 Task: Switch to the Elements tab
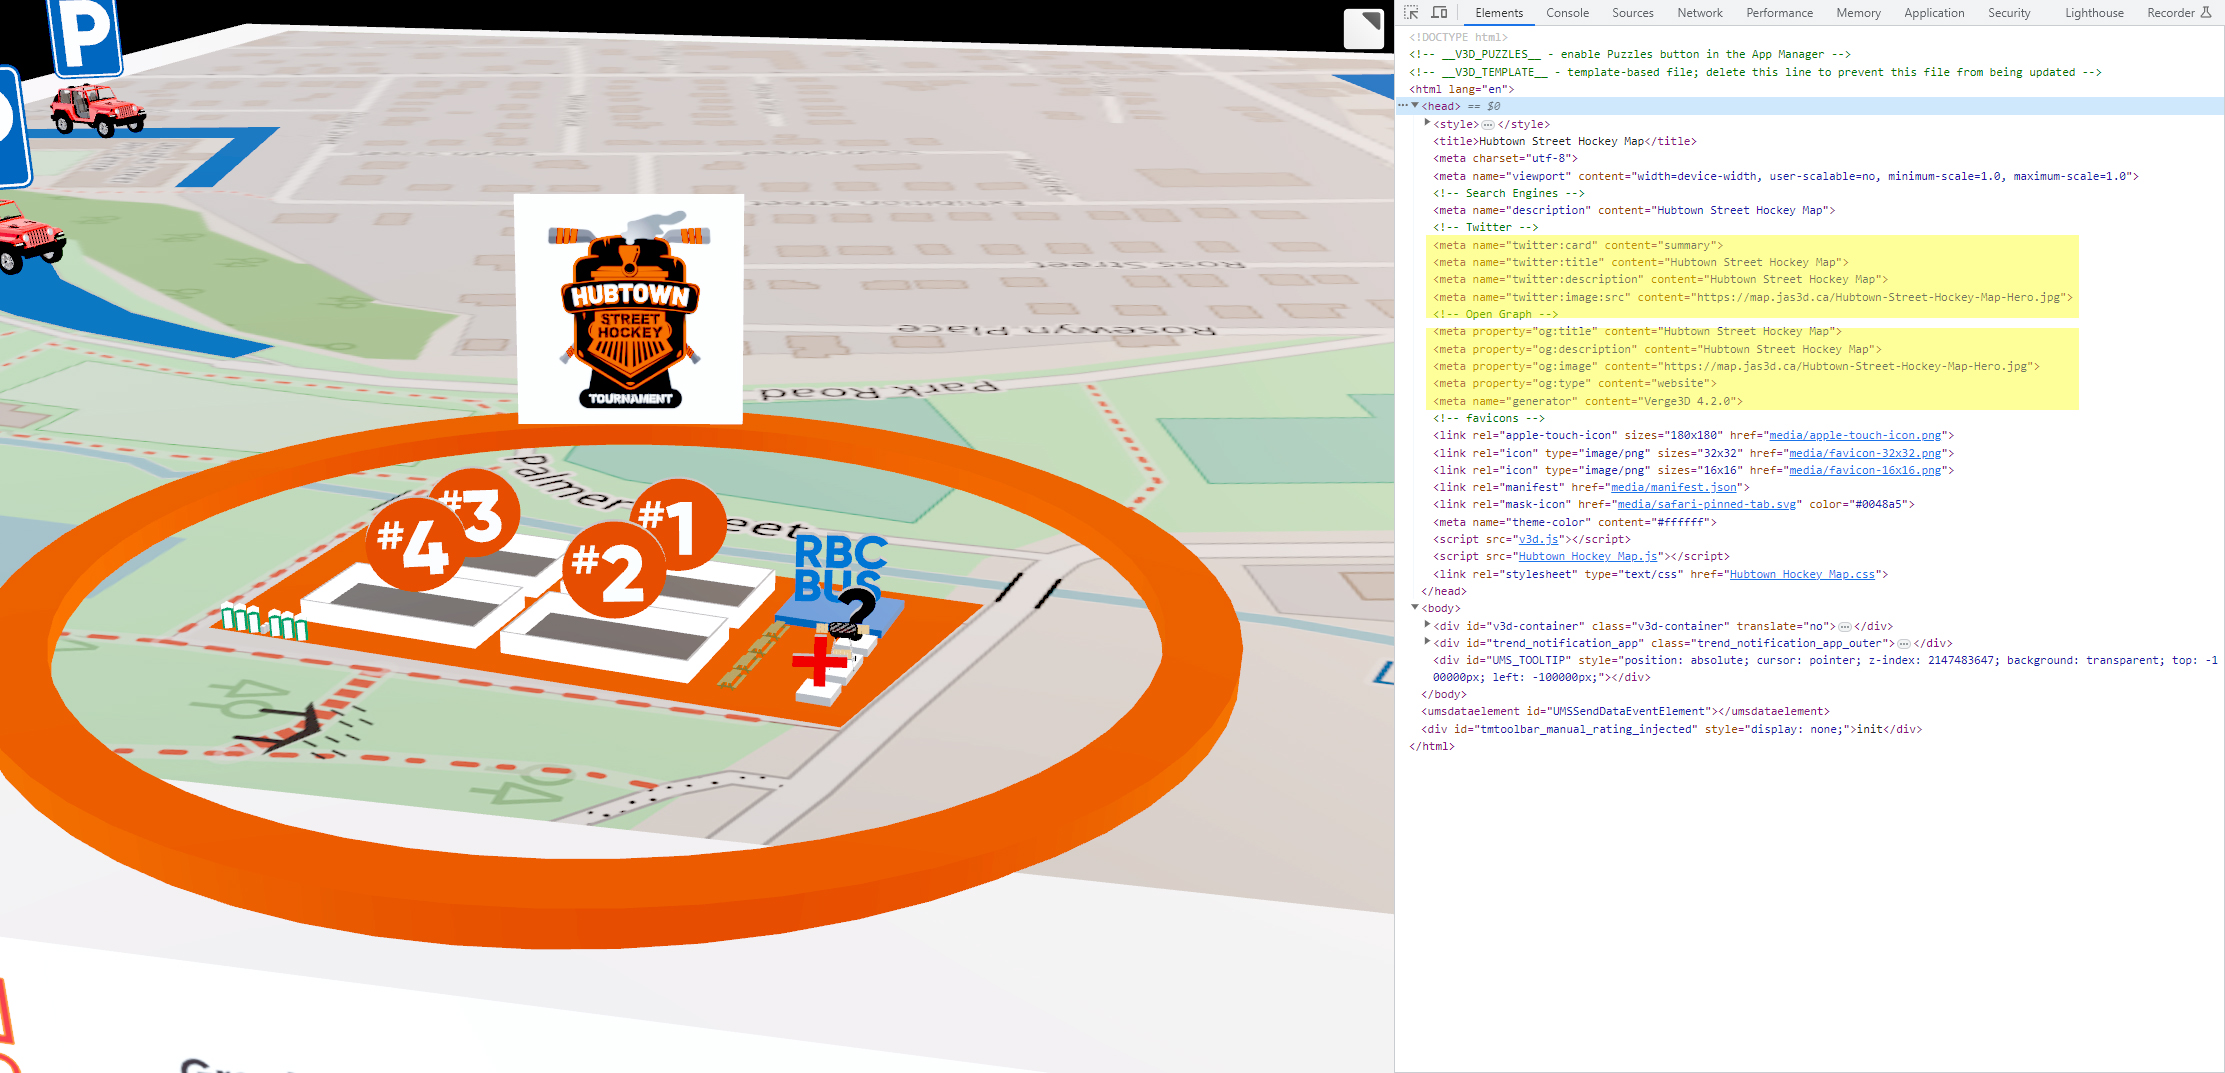[x=1499, y=13]
